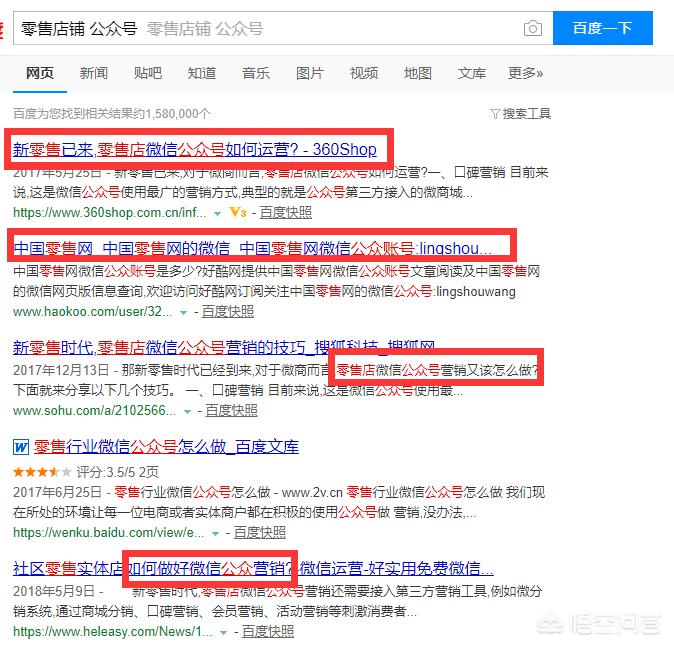This screenshot has height=647, width=674.
Task: Open the 社区零售实体店 微信公众营销 result title
Action: pyautogui.click(x=253, y=568)
